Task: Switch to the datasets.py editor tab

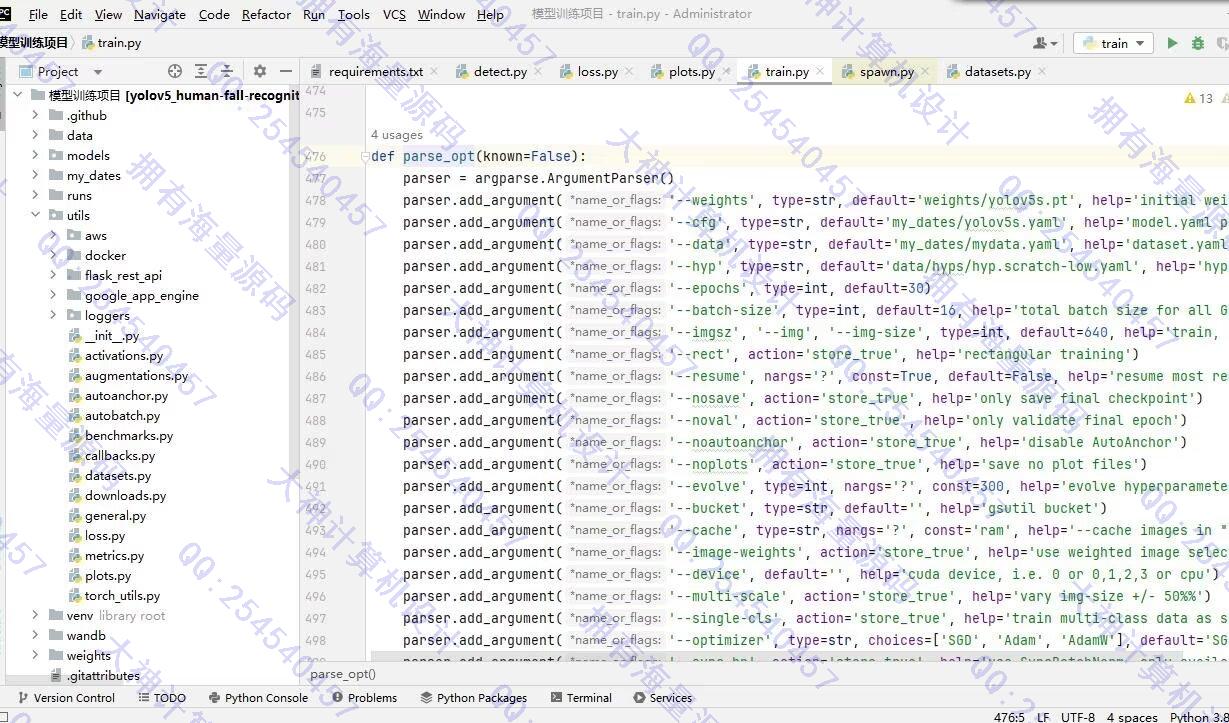Action: 997,72
